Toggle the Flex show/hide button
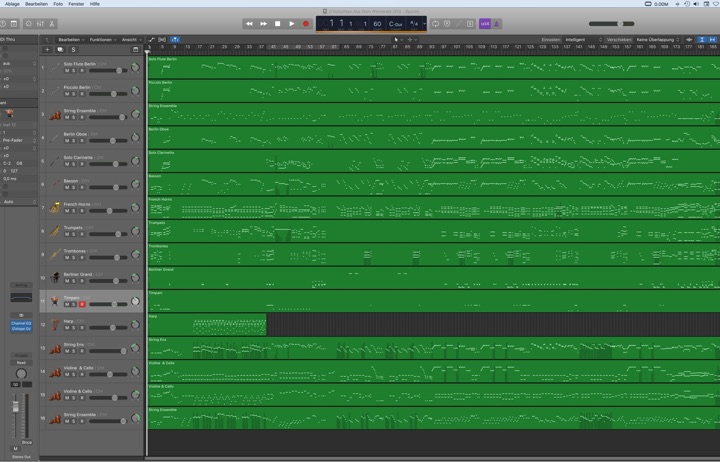Screen dimensions: 720x462 tap(162, 39)
